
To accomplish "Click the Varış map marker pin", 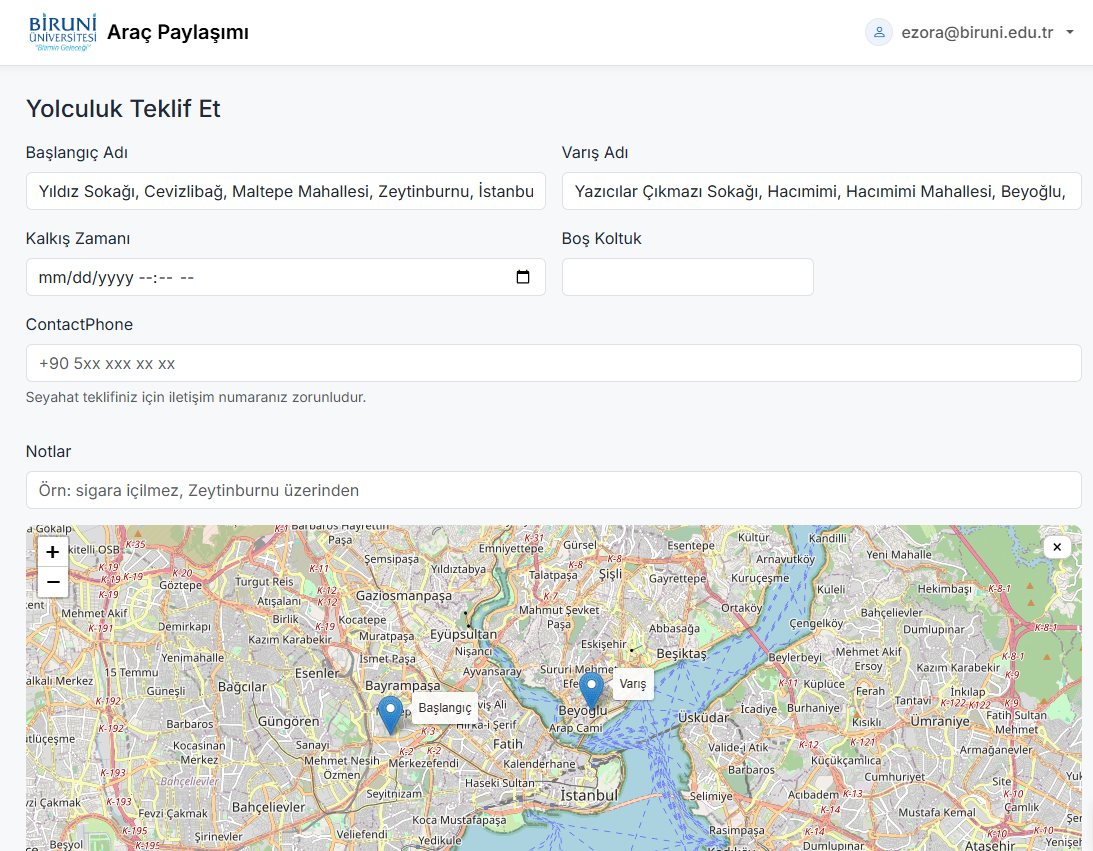I will point(591,691).
